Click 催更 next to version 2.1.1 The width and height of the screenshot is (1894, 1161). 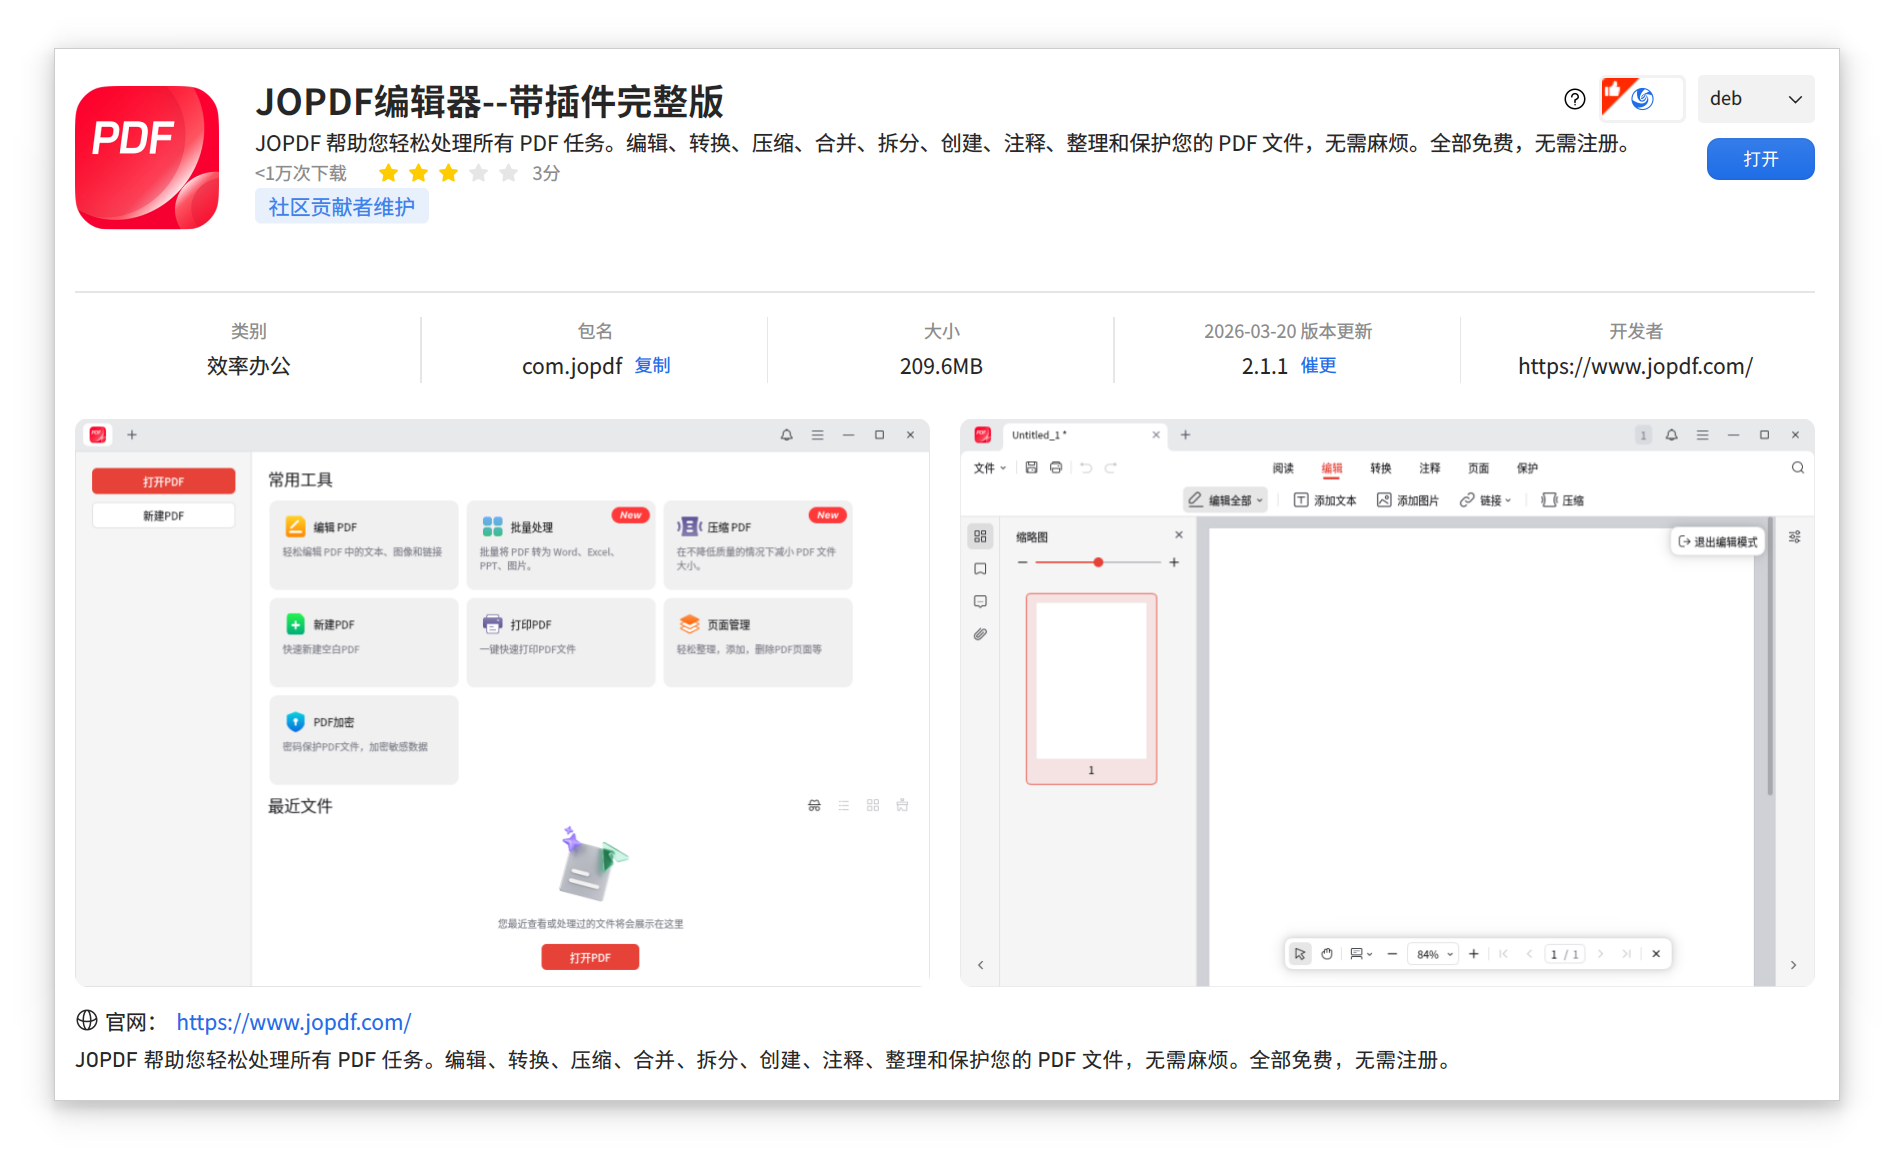click(1319, 366)
